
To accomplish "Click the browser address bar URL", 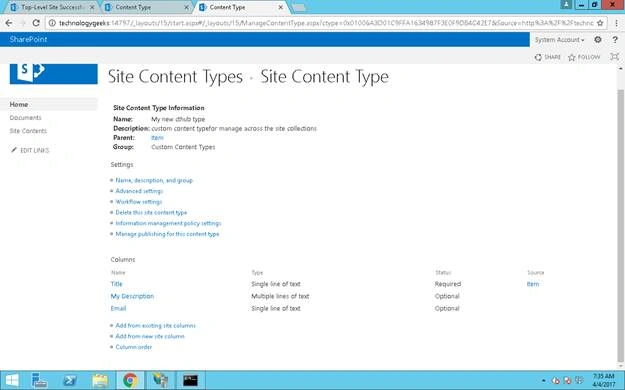I will click(x=326, y=23).
